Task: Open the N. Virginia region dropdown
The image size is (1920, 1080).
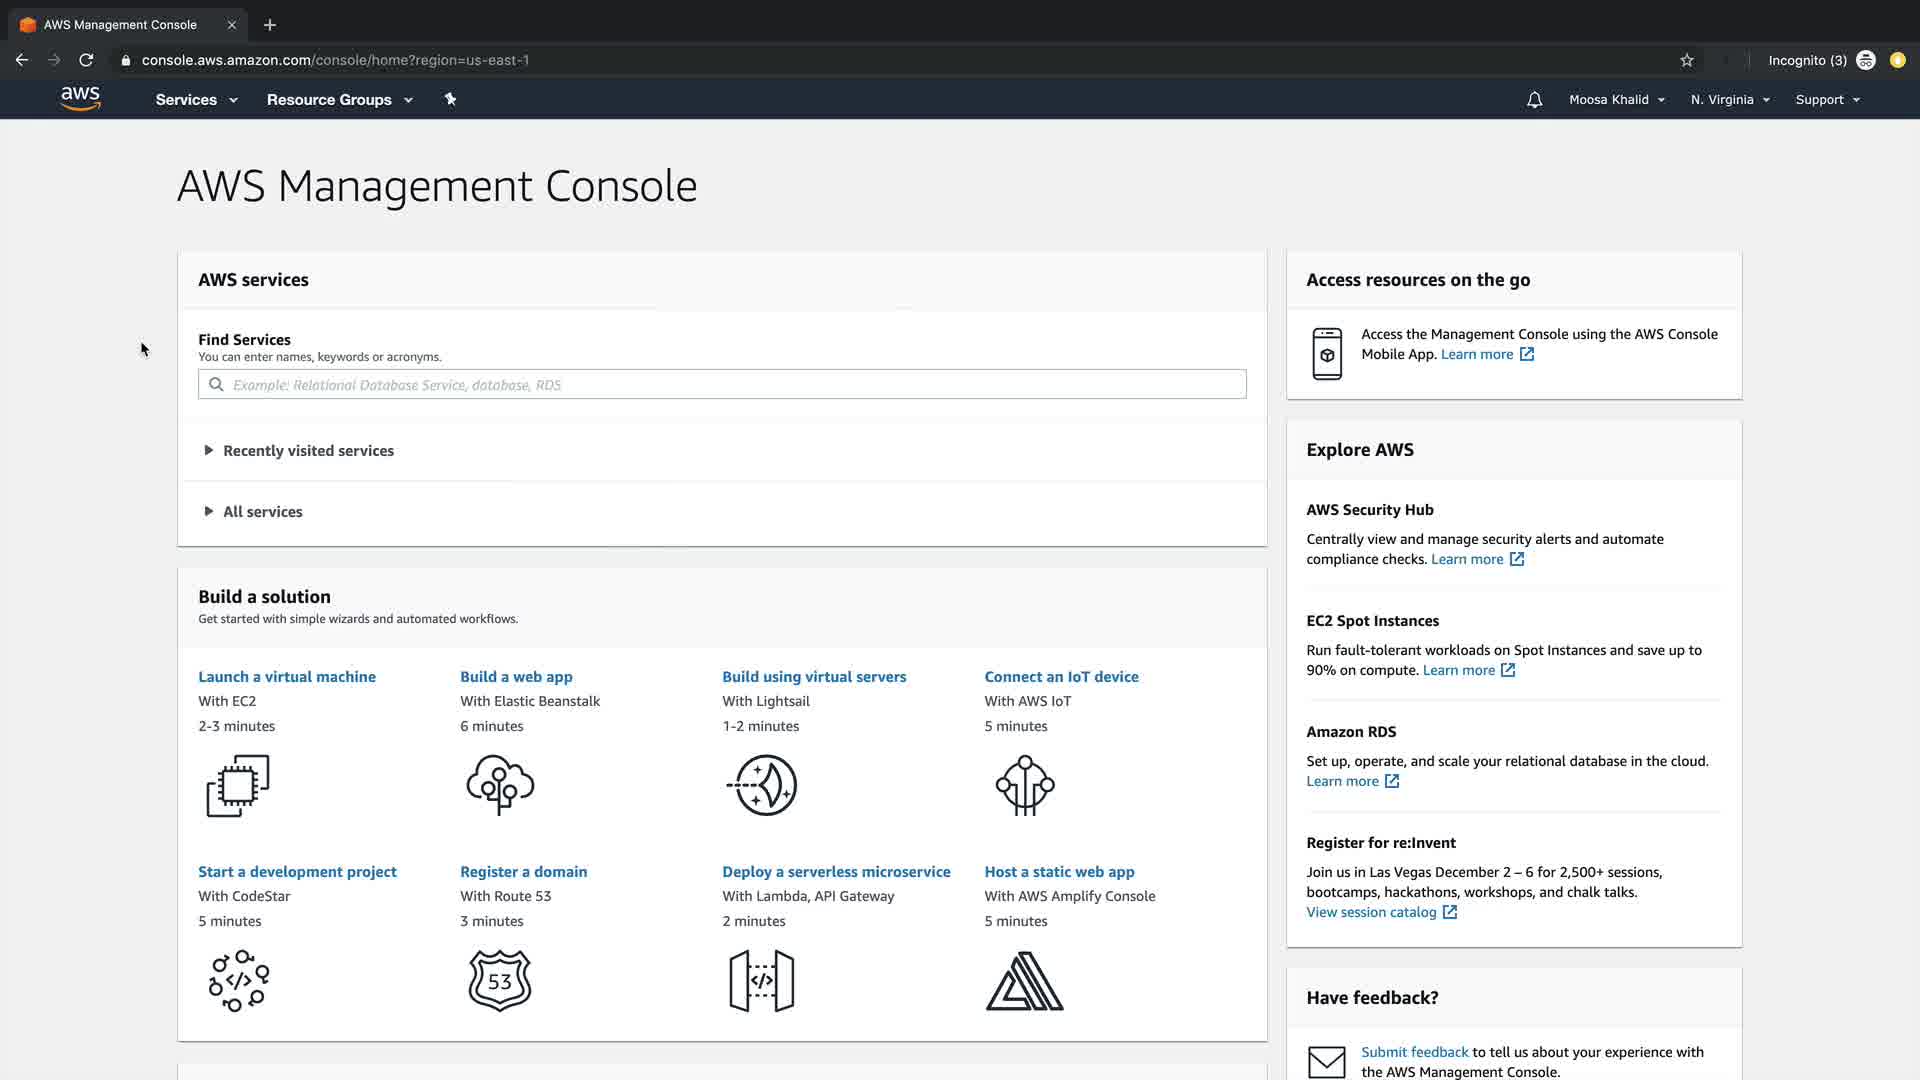Action: point(1730,100)
